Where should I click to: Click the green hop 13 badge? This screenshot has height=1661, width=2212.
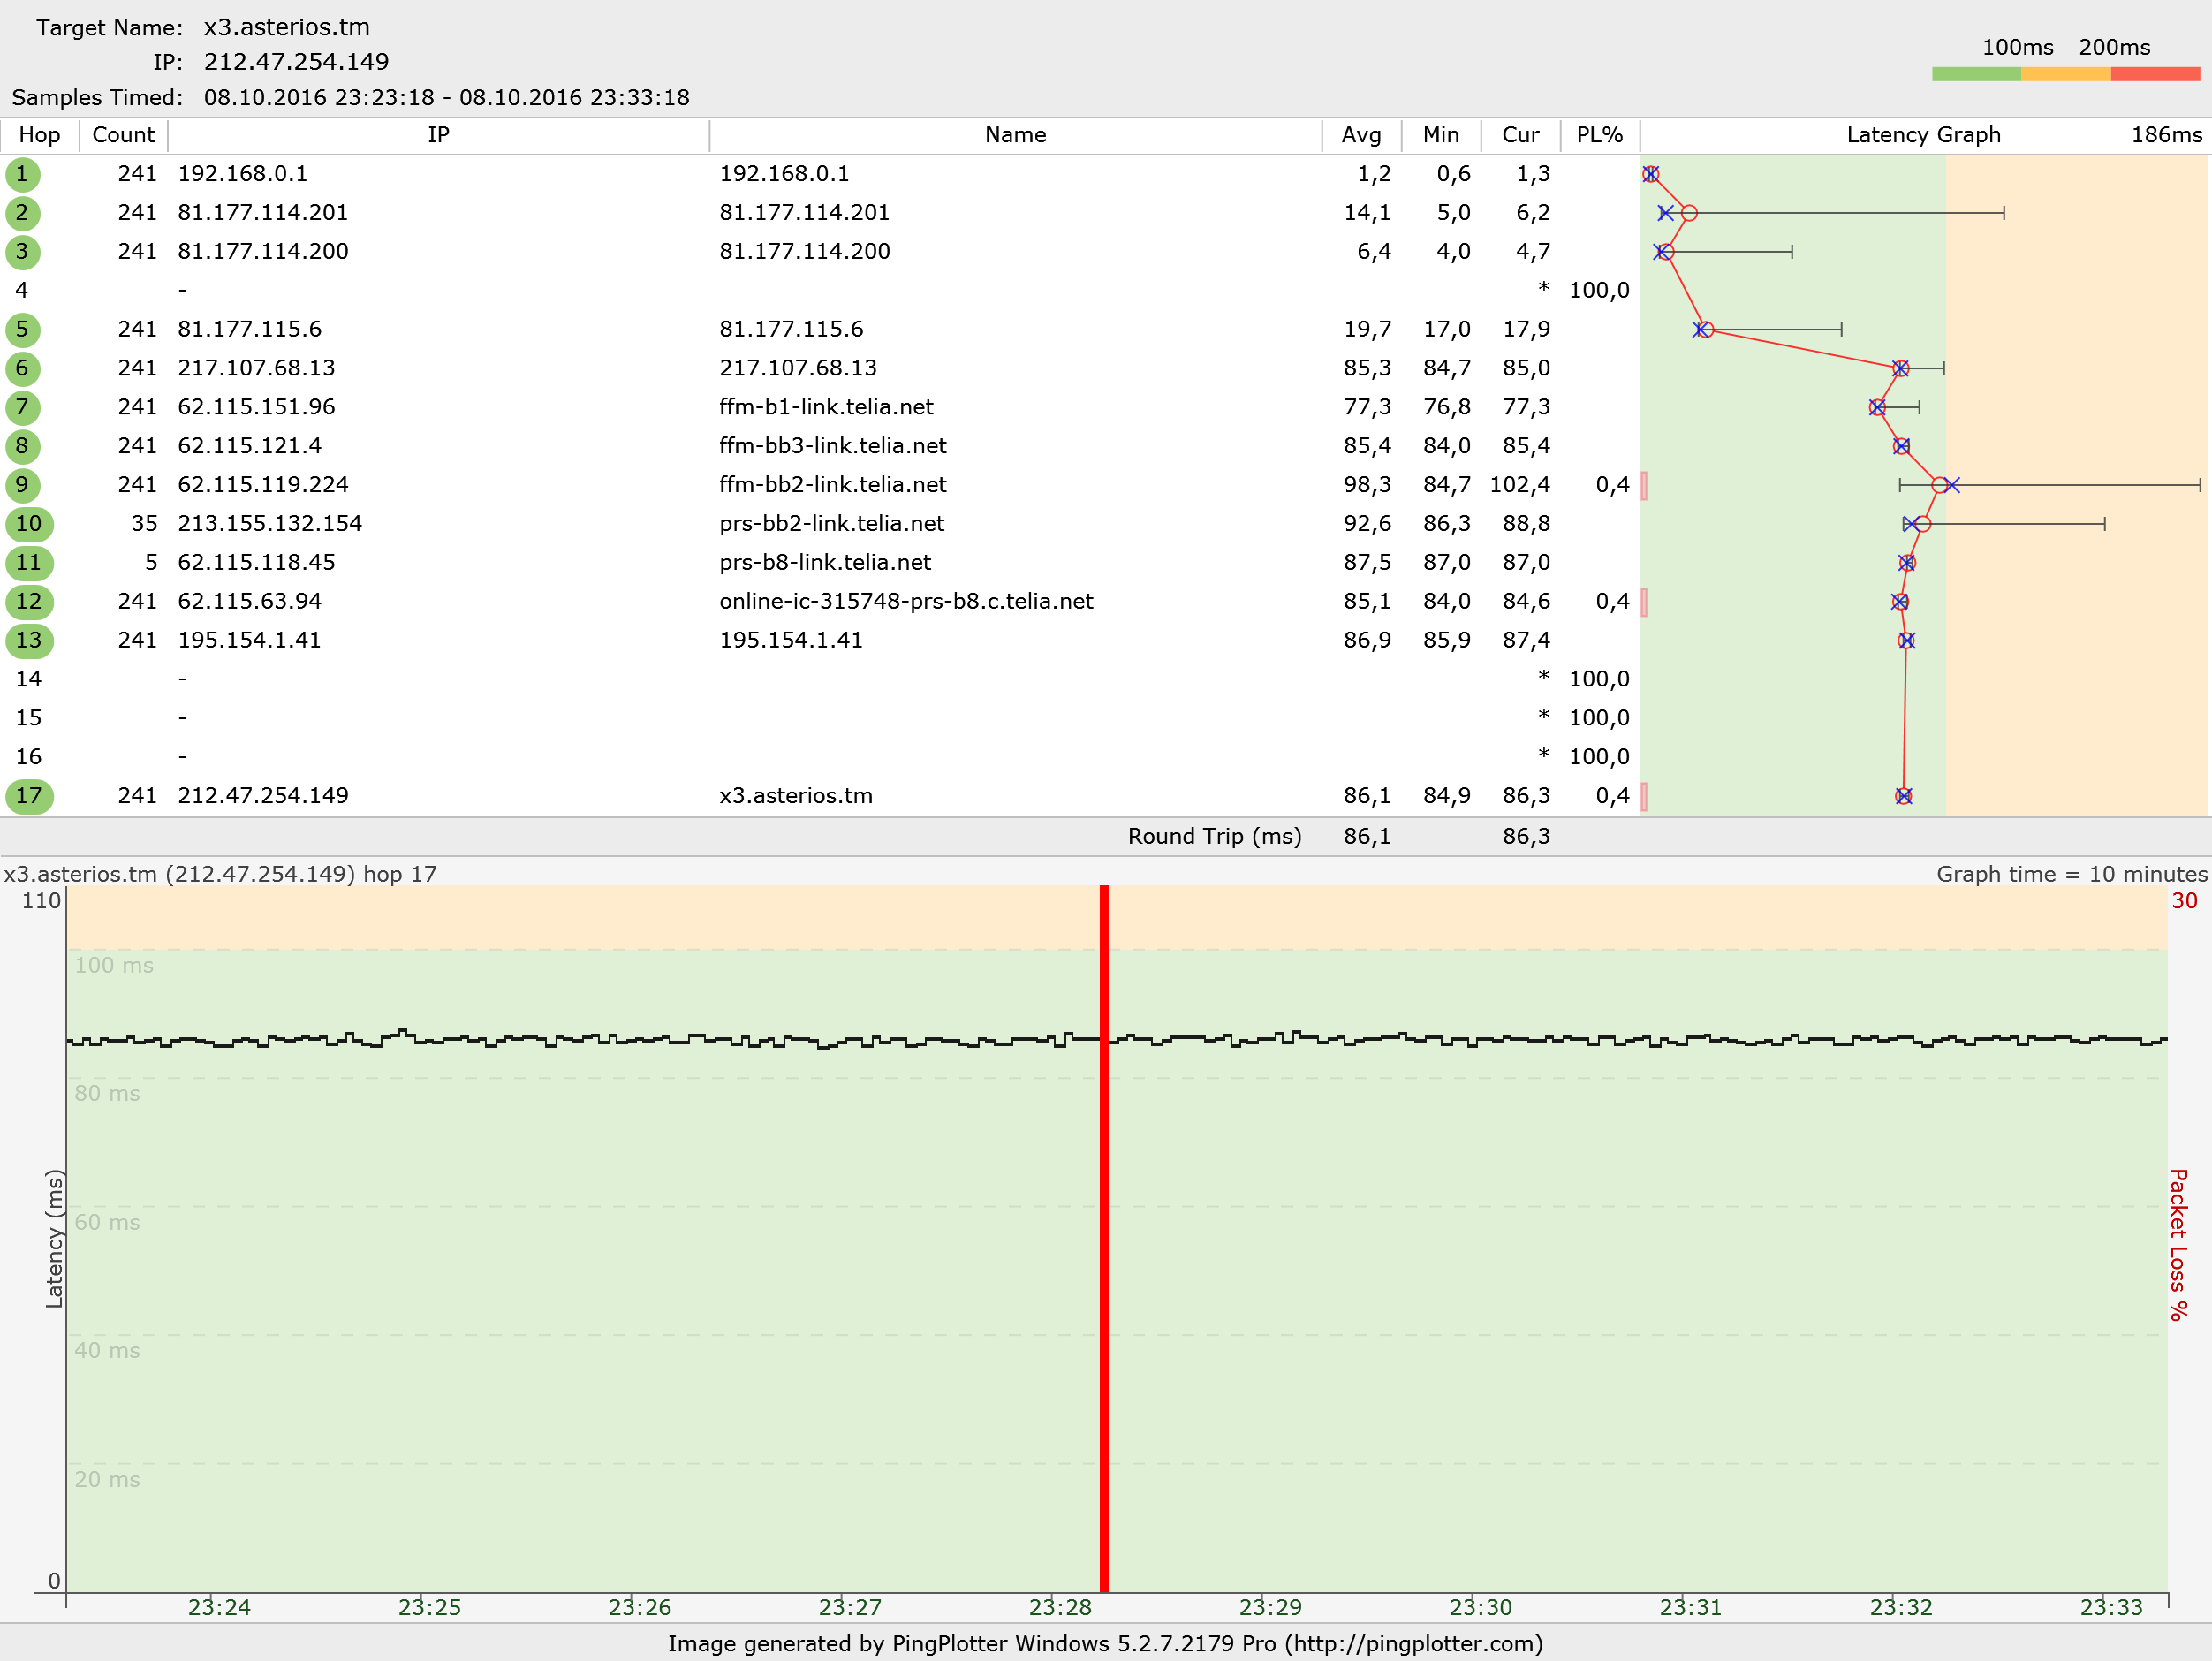(x=29, y=641)
